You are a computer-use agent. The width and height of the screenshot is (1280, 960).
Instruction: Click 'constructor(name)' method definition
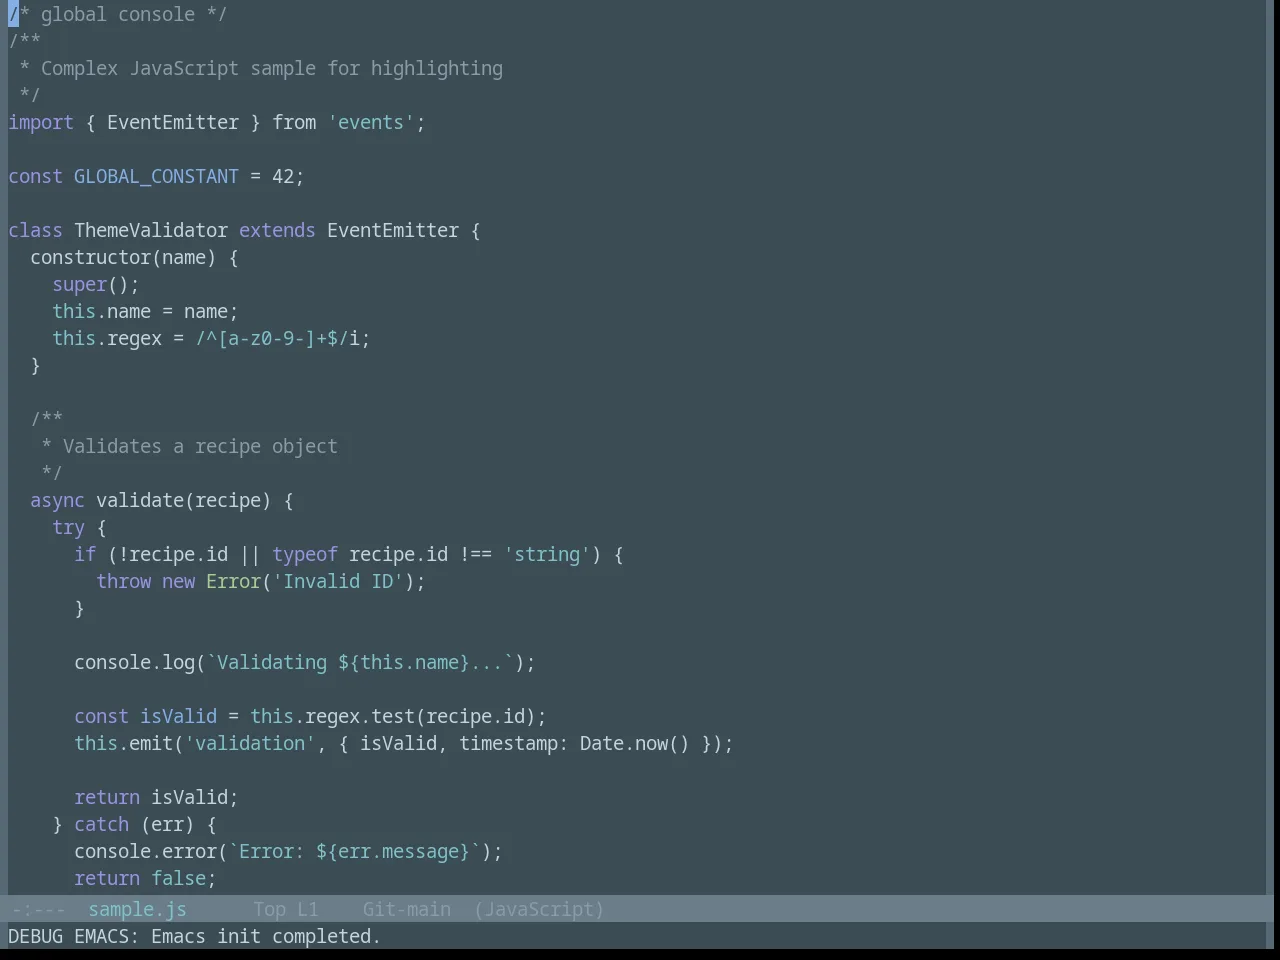tap(123, 257)
